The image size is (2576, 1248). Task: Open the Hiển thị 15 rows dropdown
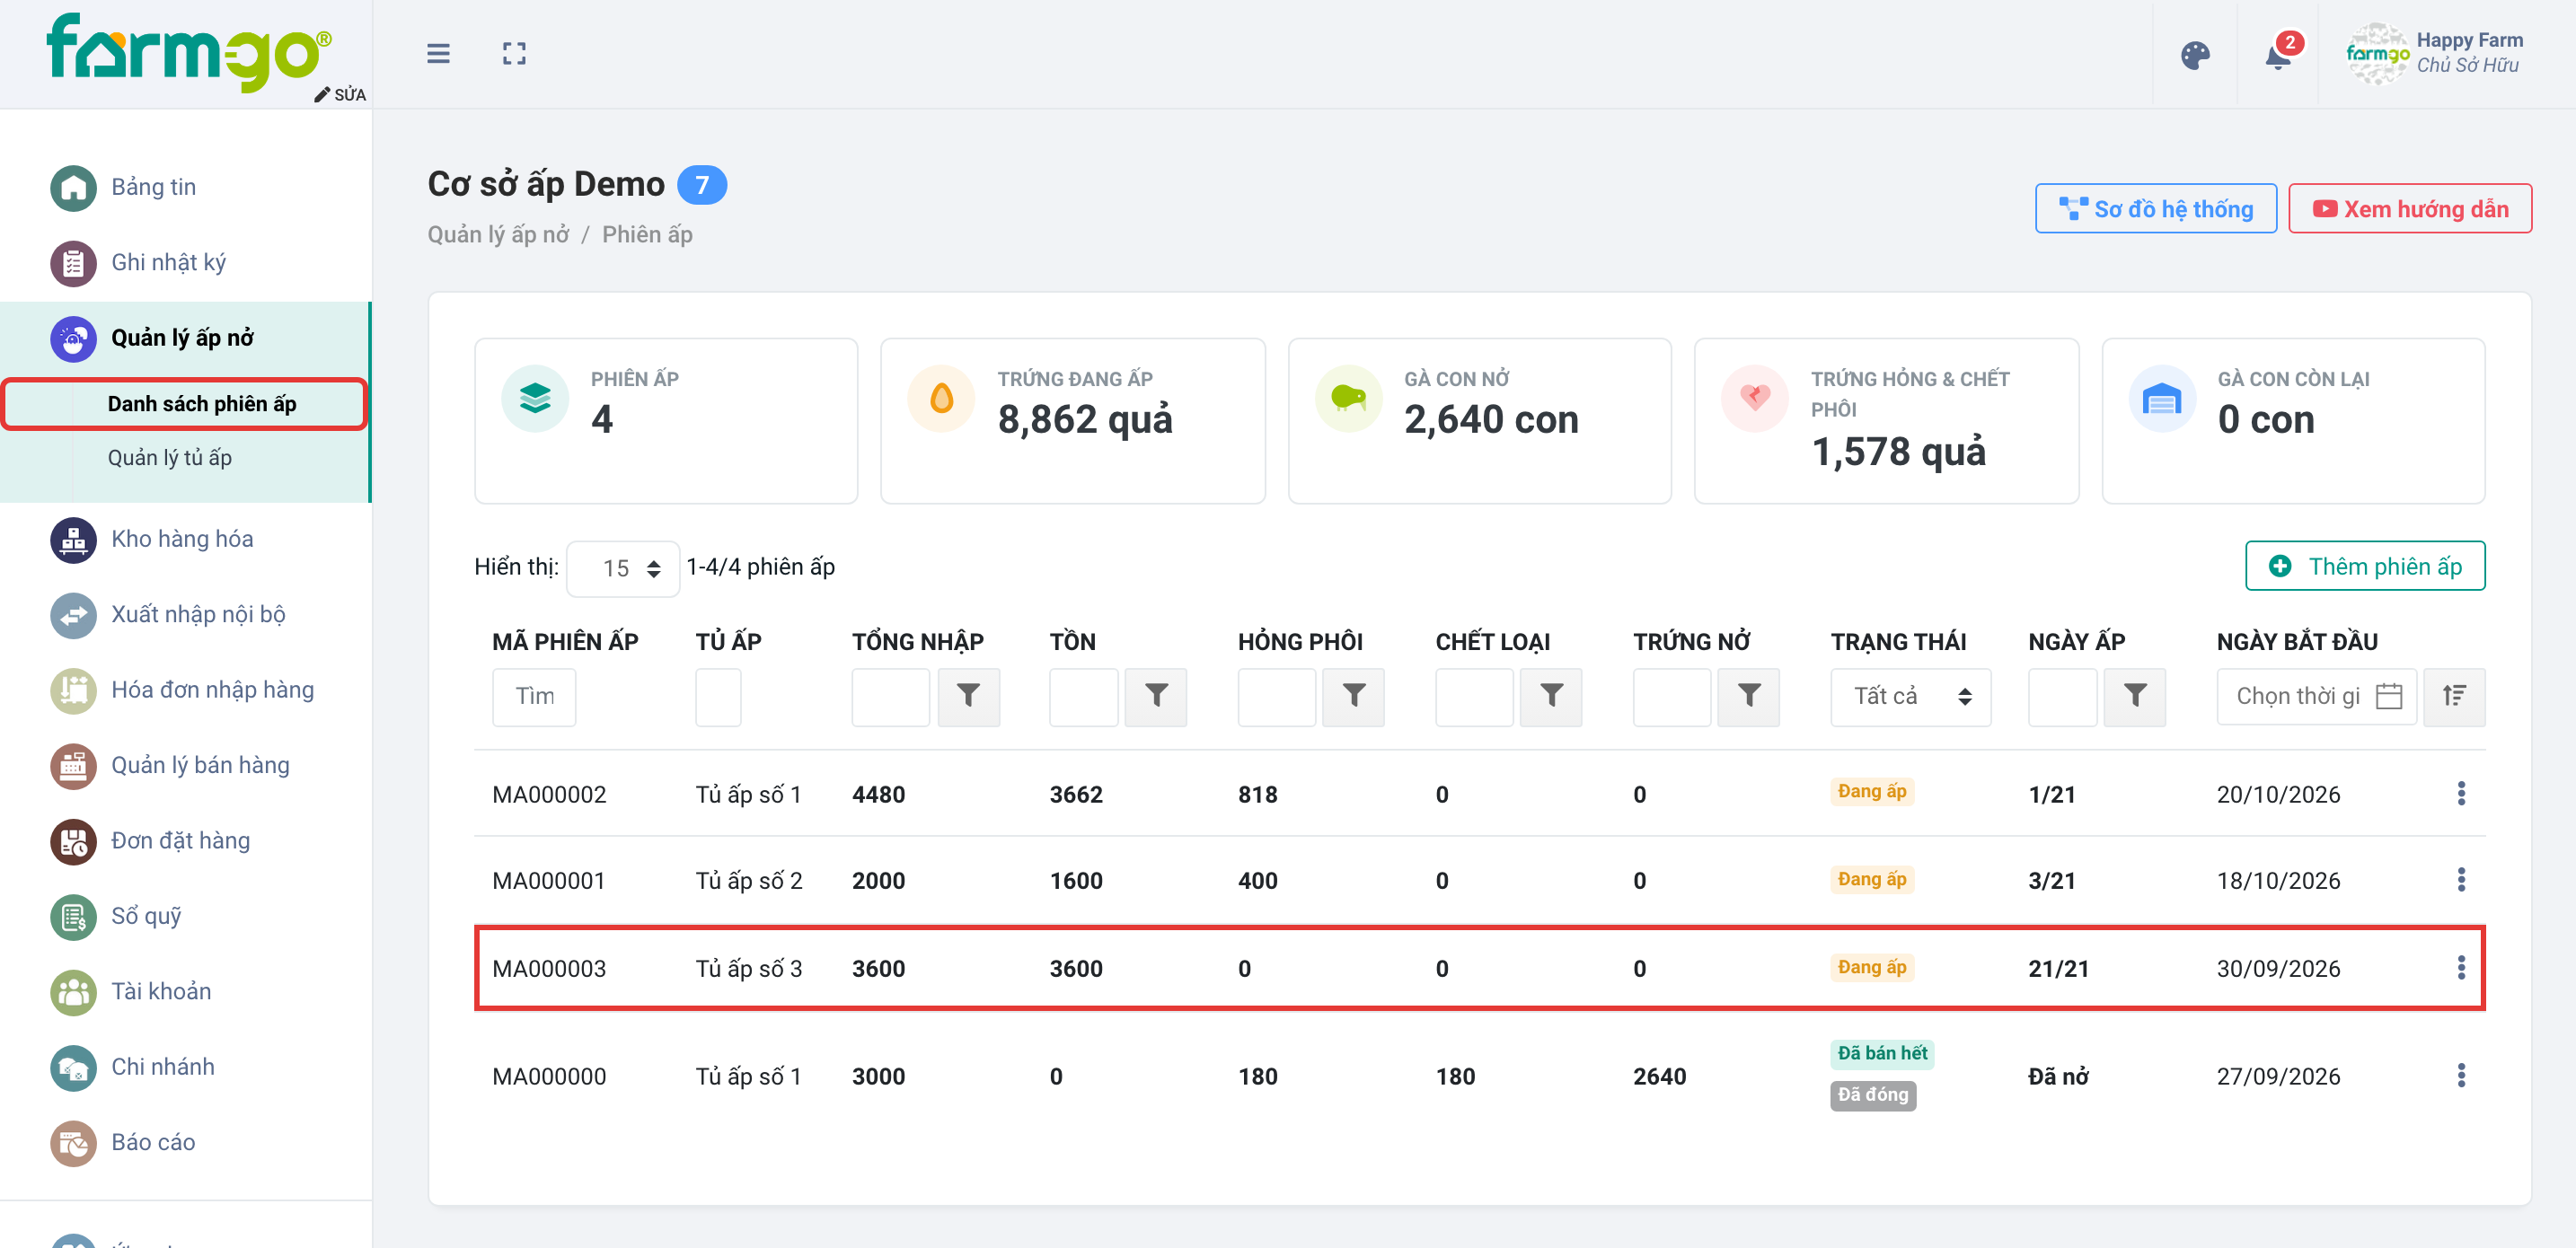coord(623,568)
